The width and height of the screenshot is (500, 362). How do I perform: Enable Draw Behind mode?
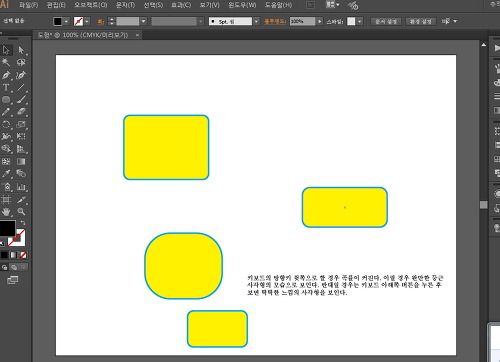point(14,267)
